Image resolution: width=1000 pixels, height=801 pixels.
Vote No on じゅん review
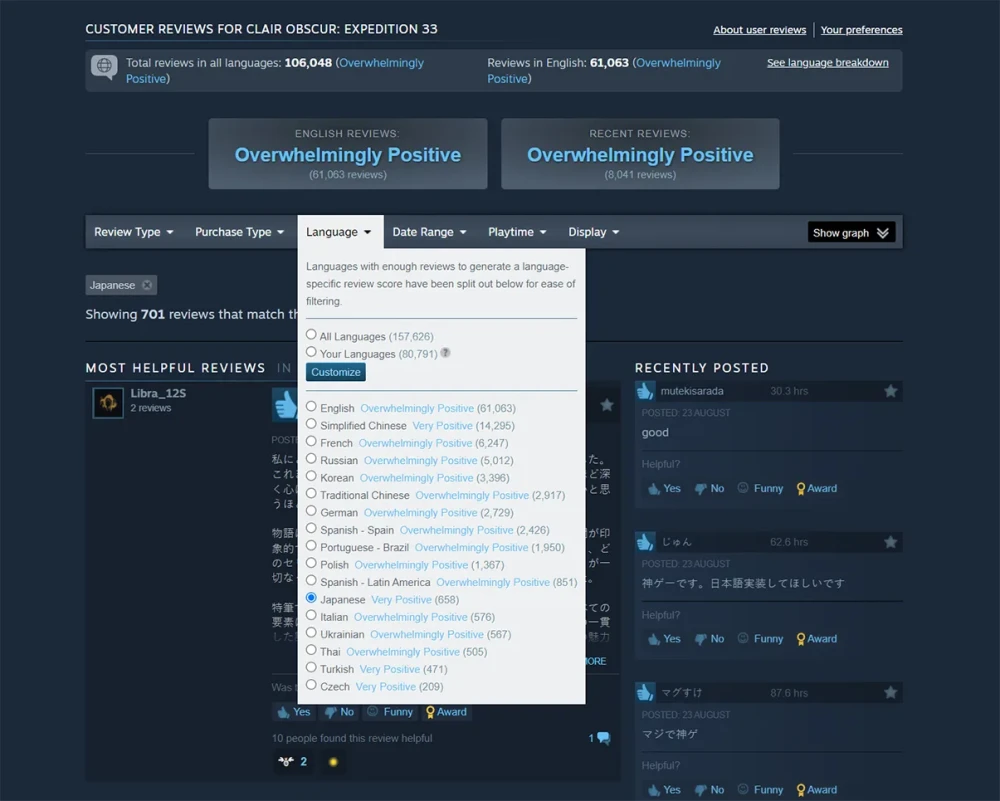point(709,639)
